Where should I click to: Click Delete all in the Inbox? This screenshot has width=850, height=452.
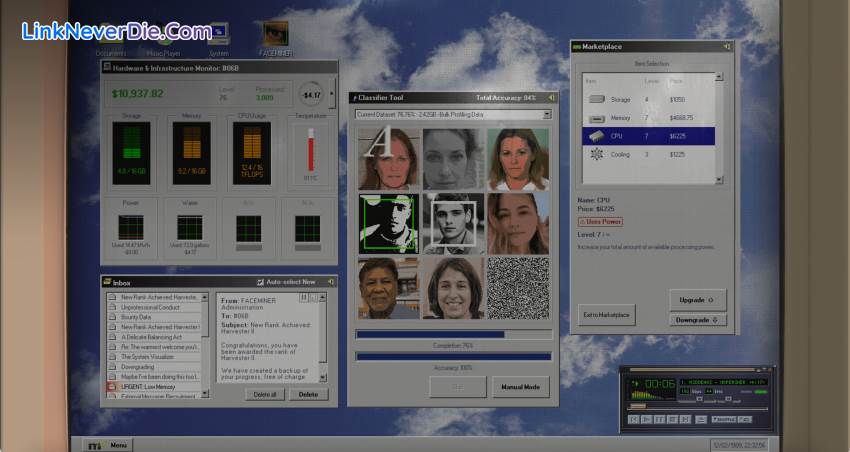tap(265, 394)
